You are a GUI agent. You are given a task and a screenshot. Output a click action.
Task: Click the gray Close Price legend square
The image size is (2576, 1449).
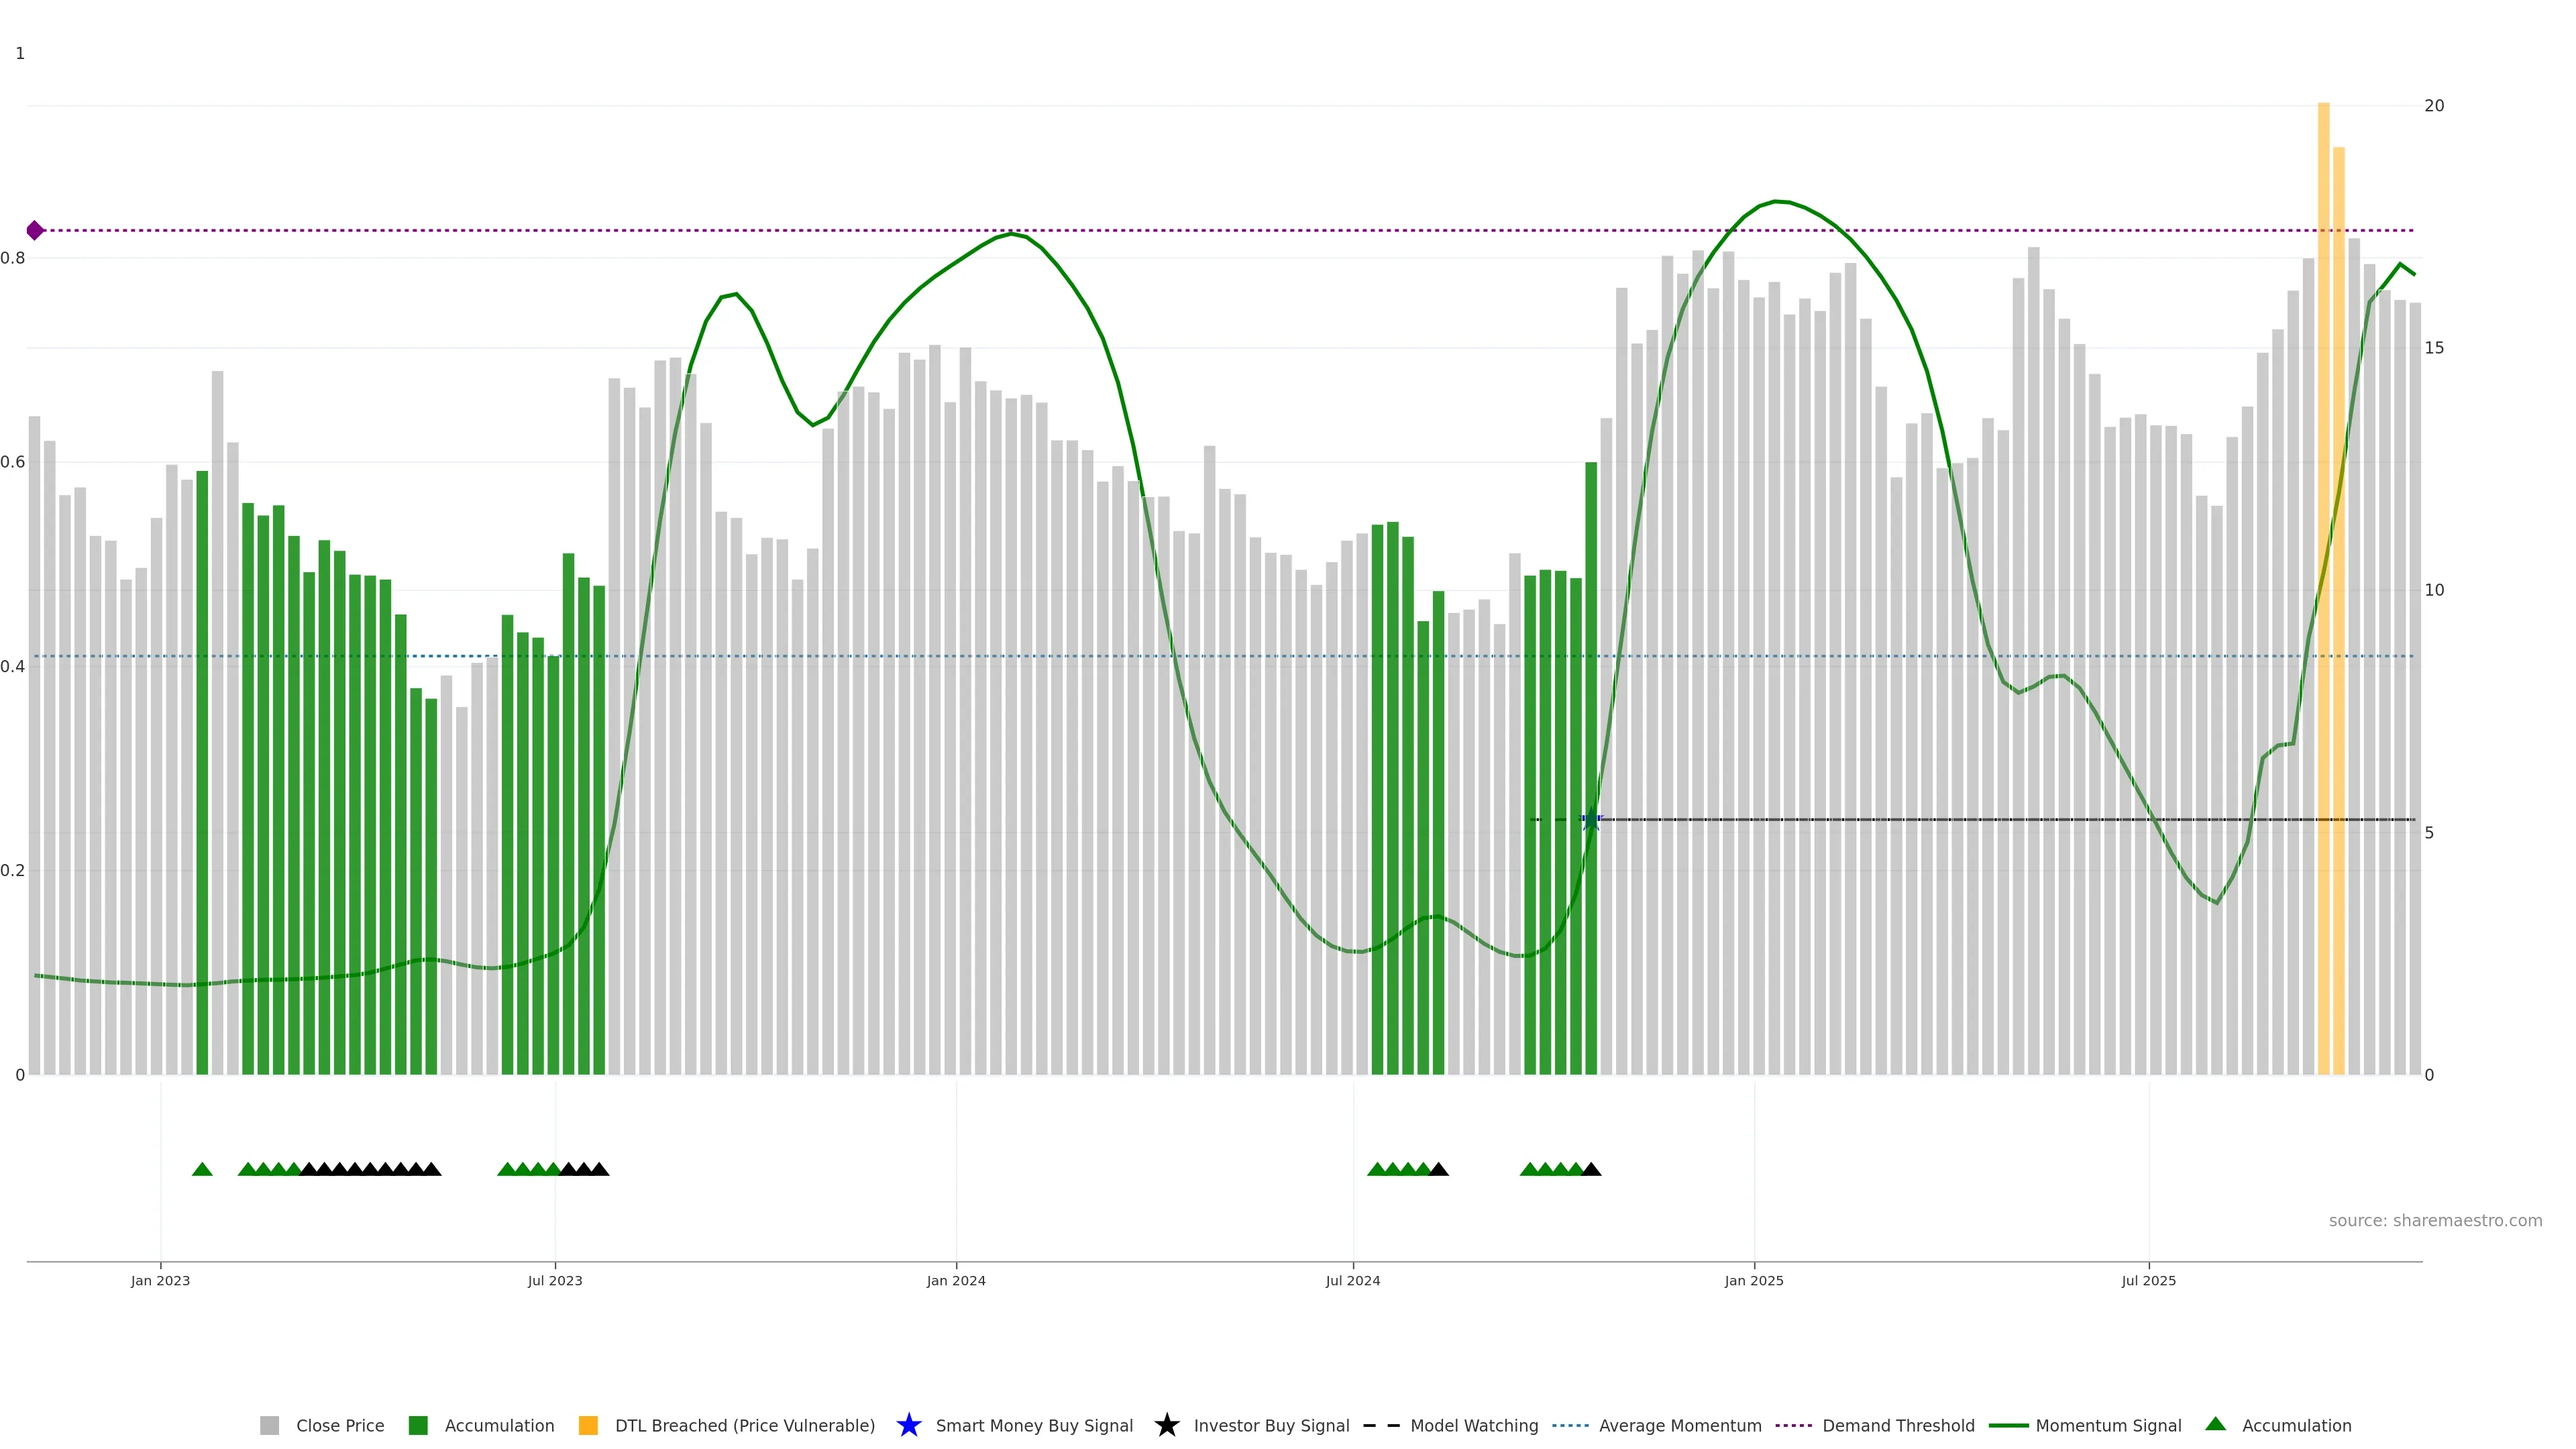point(270,1425)
